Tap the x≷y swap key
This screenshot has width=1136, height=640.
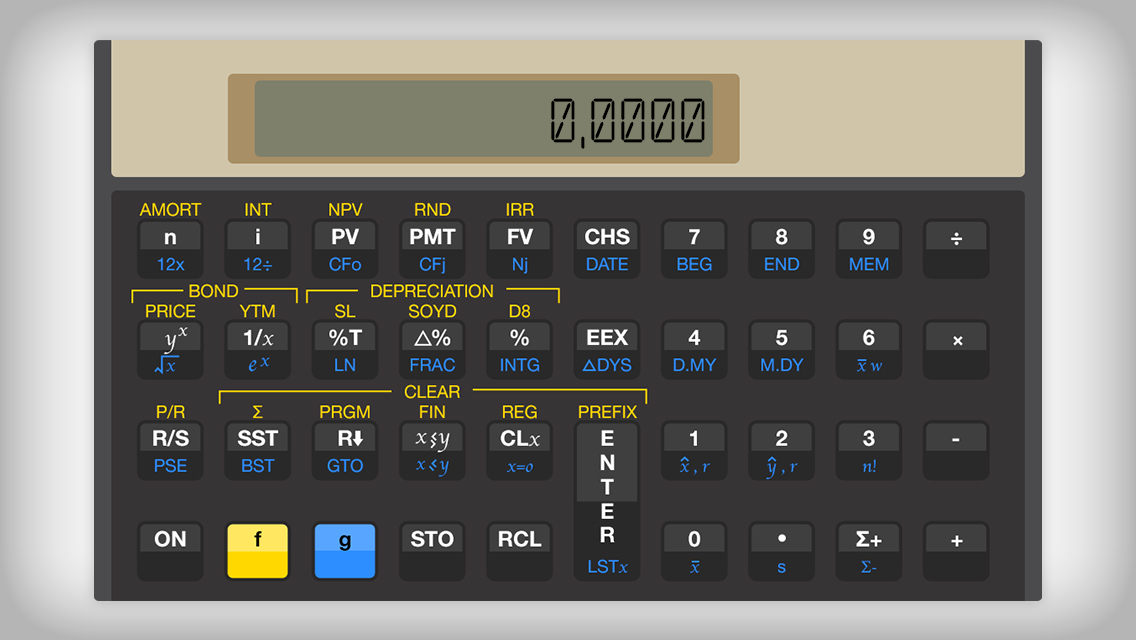(432, 450)
